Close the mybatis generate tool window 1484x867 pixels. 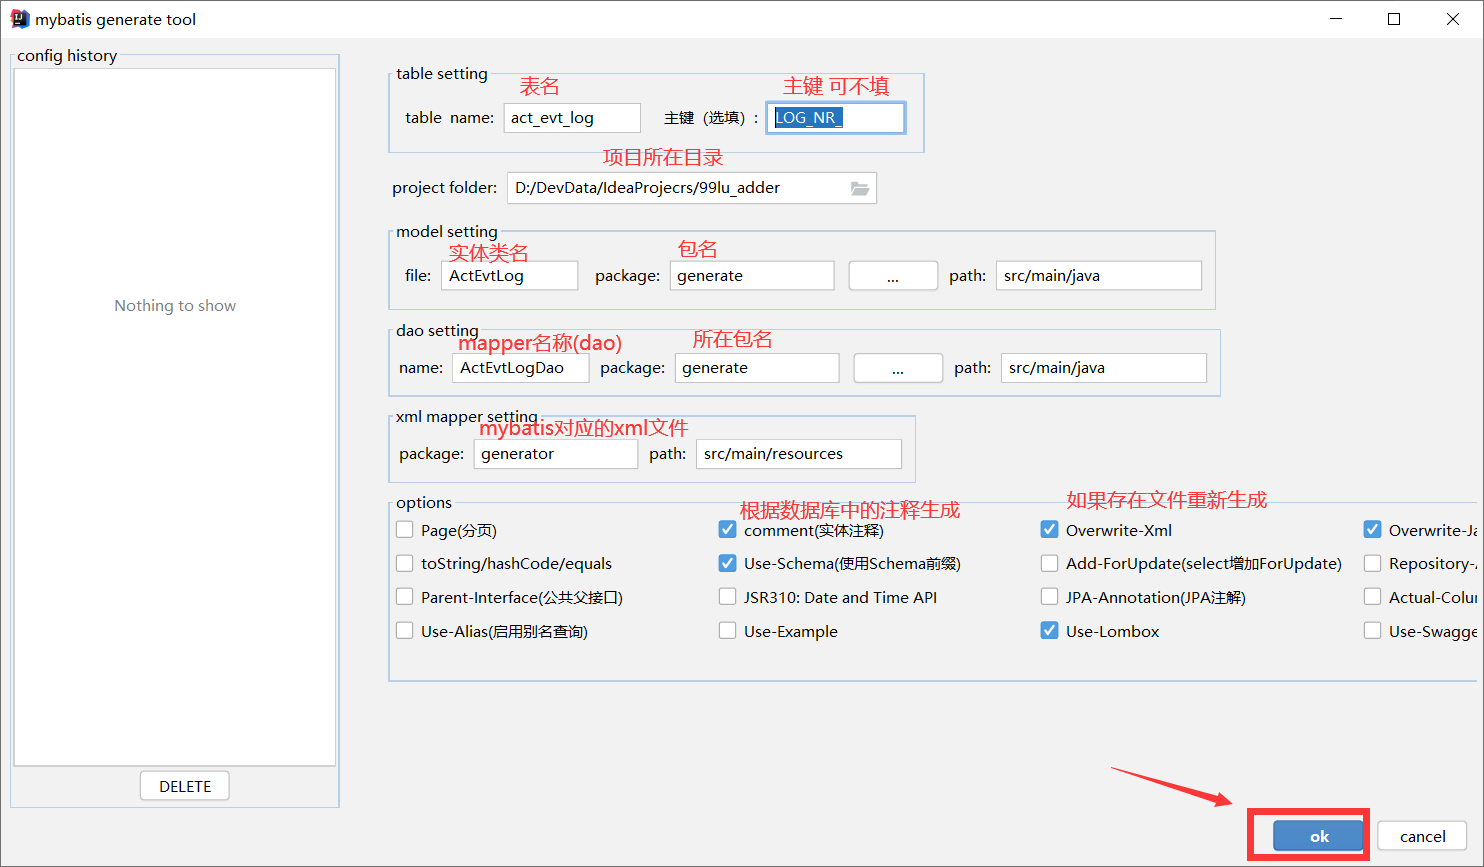tap(1453, 19)
